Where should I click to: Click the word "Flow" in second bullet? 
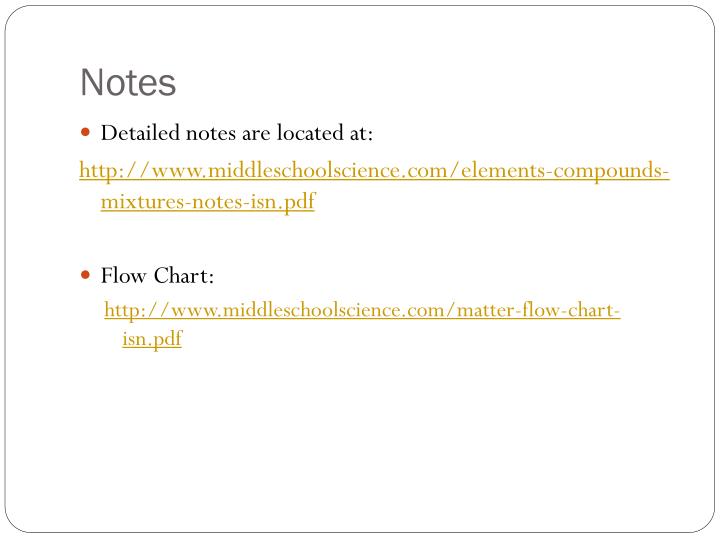pyautogui.click(x=124, y=276)
